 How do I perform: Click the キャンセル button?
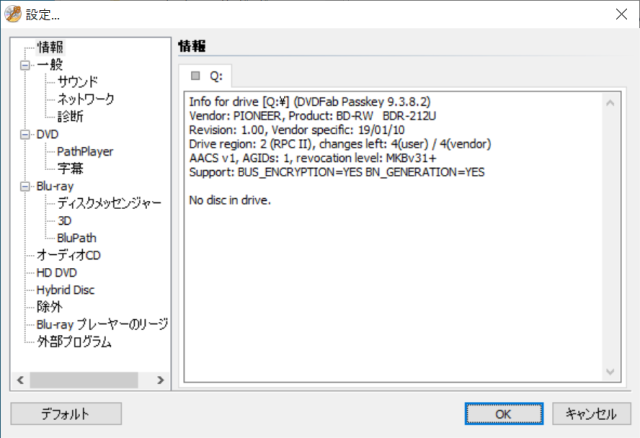coord(591,414)
